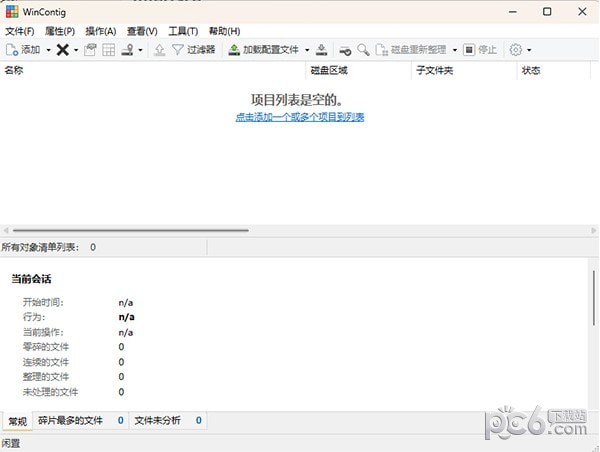Switch to the 碎片最多的文件 tab
The image size is (600, 452).
(81, 421)
